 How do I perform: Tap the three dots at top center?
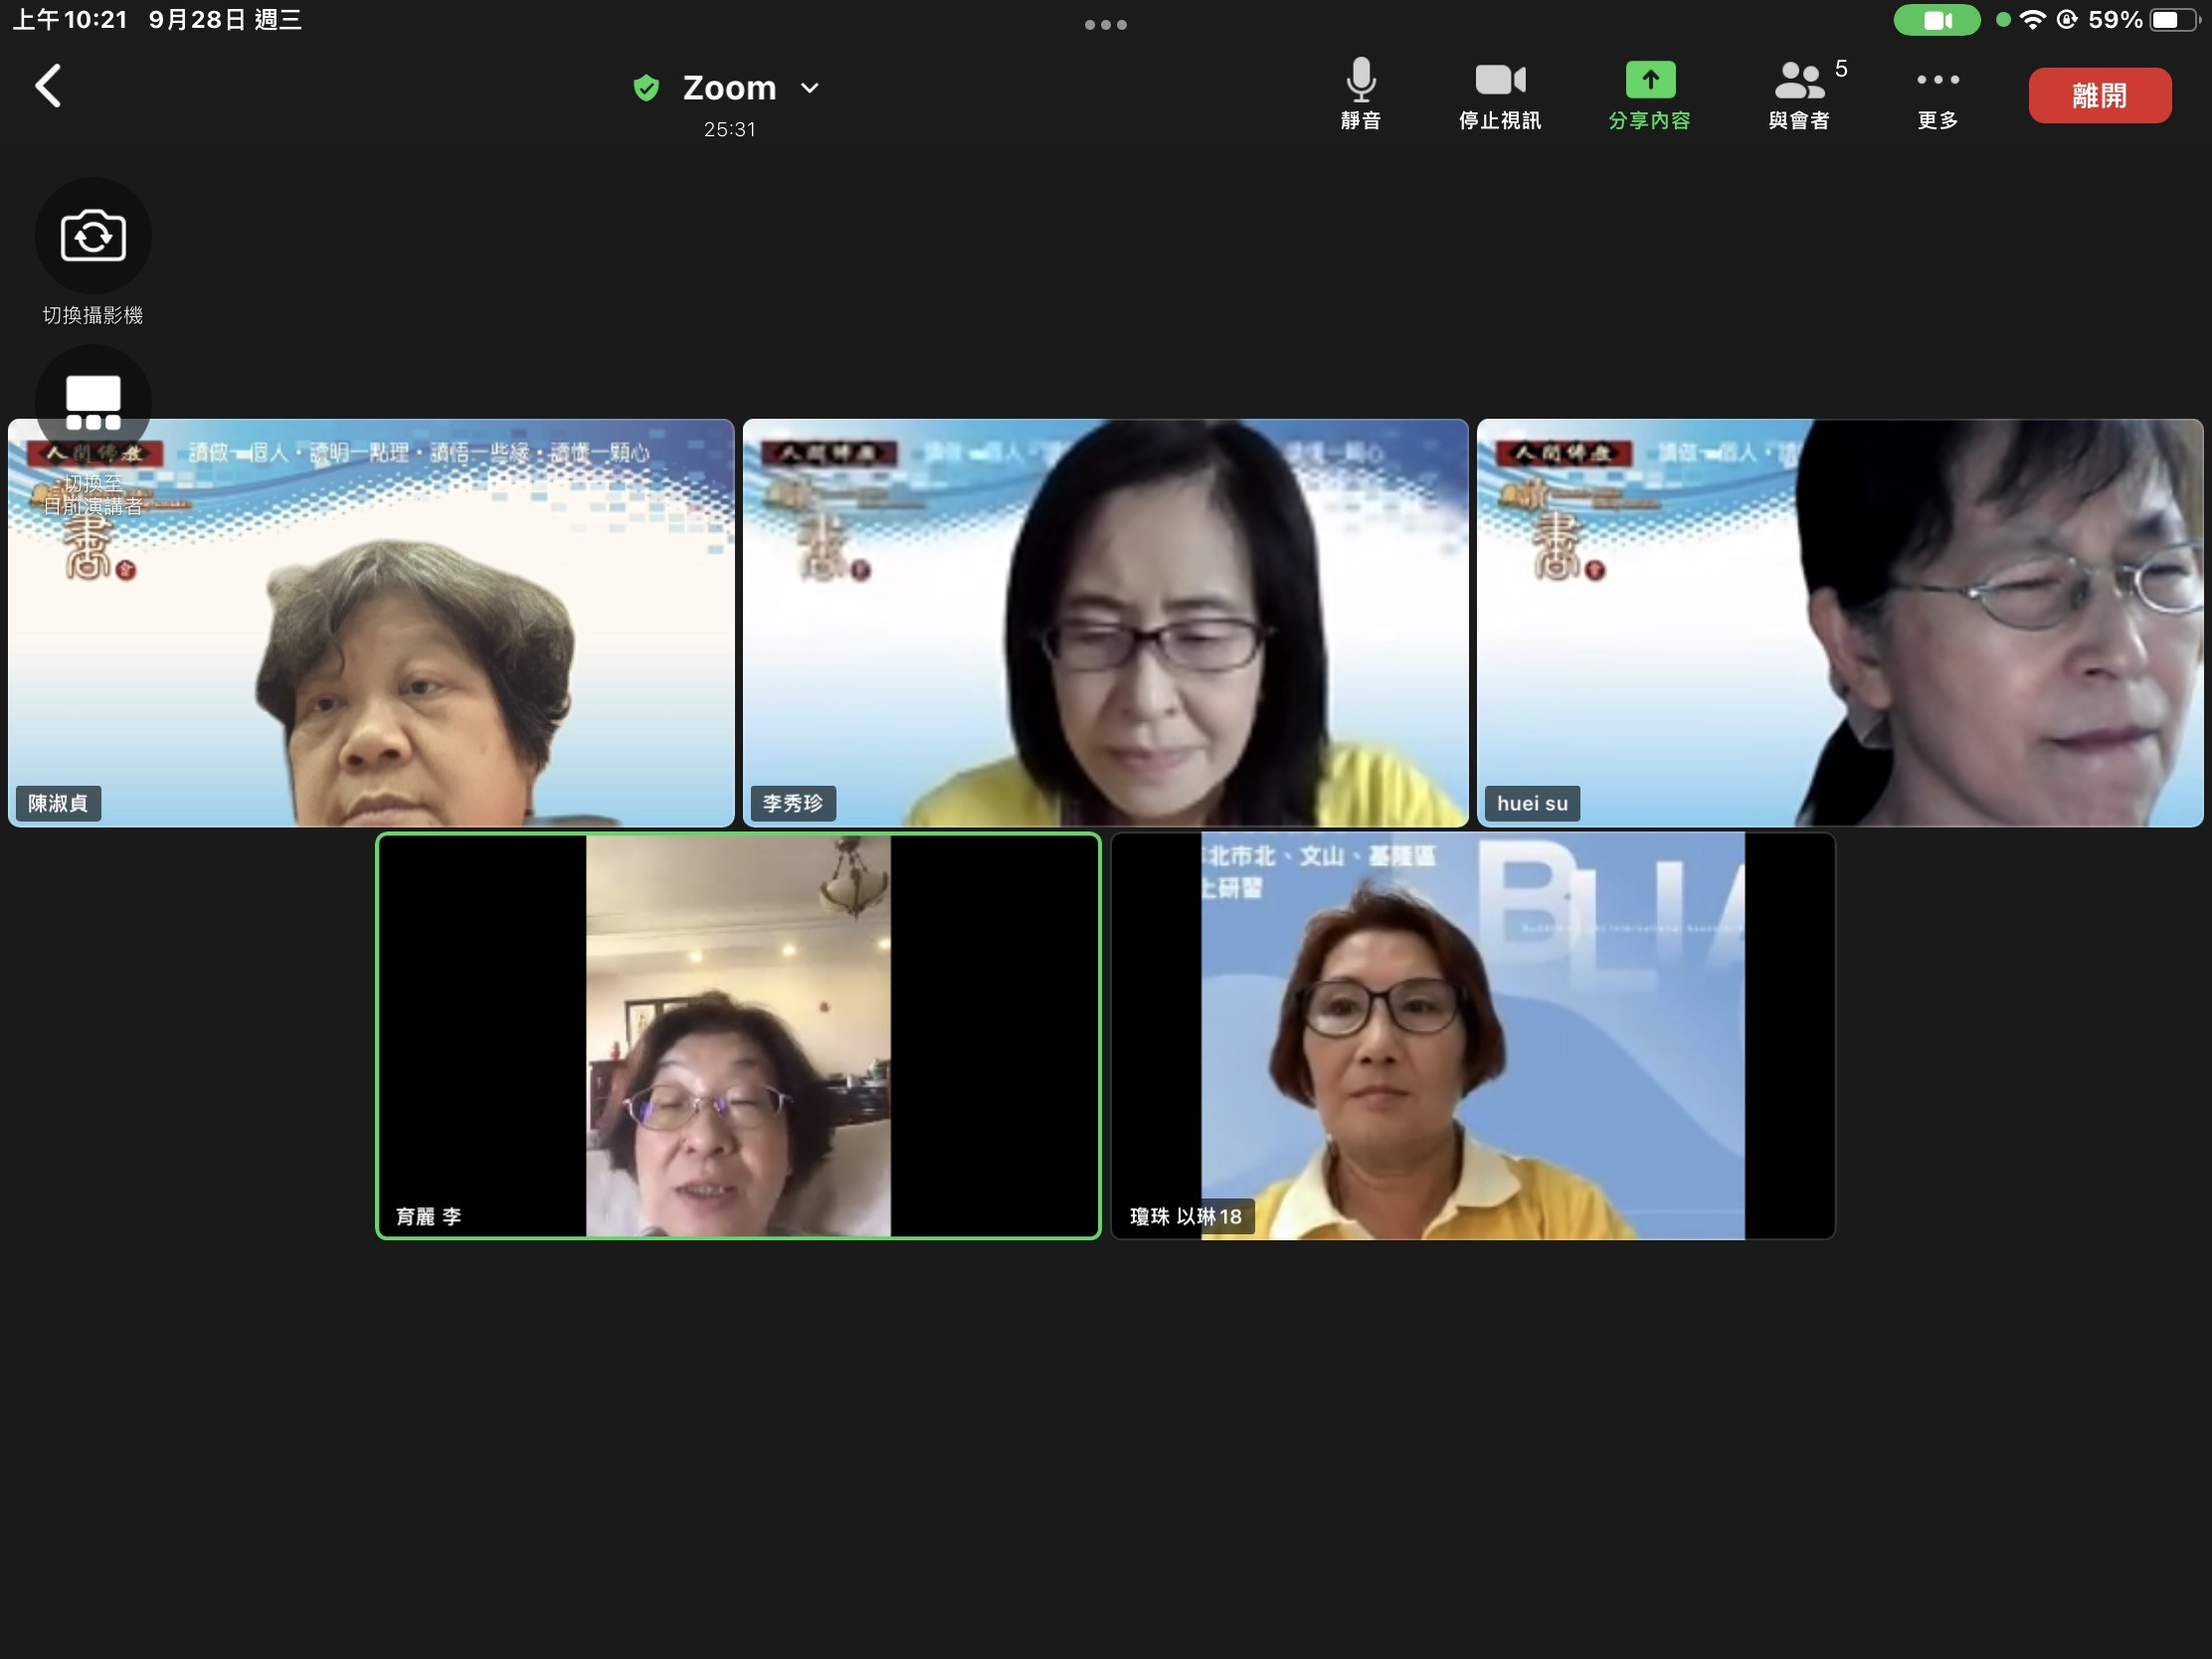coord(1105,25)
